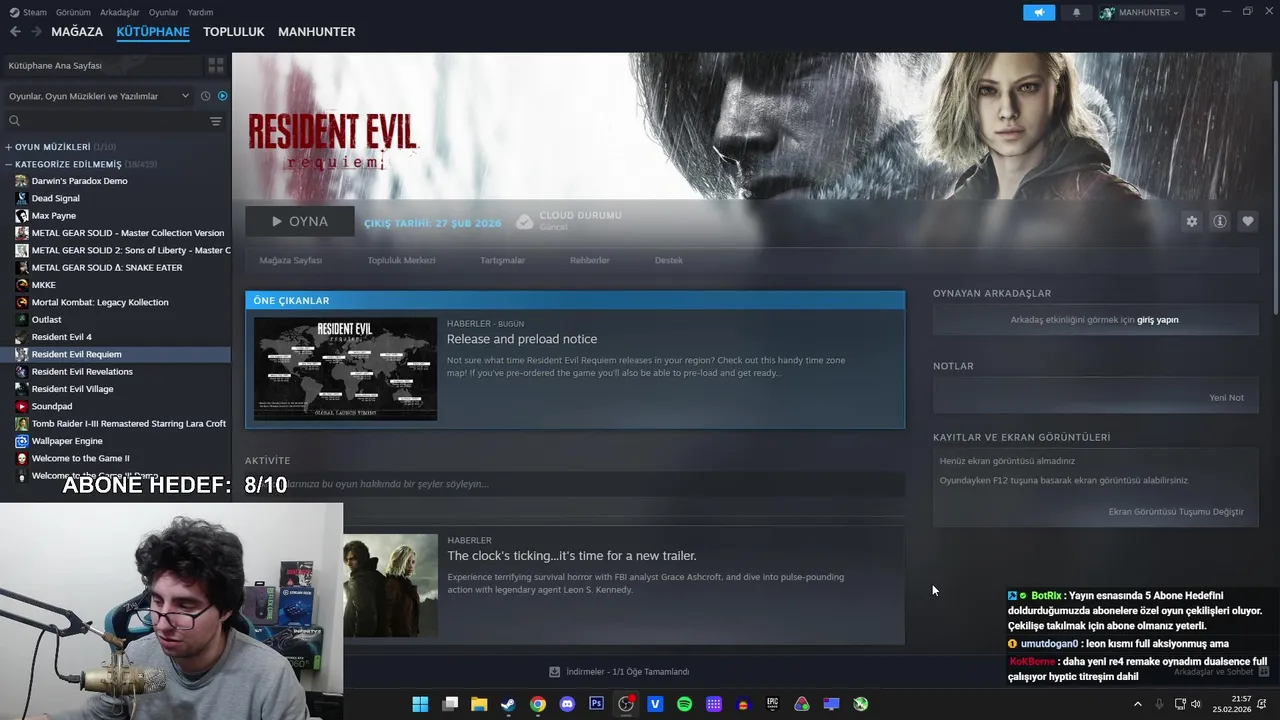Open the Yardım menu
Image resolution: width=1280 pixels, height=720 pixels.
[x=200, y=12]
